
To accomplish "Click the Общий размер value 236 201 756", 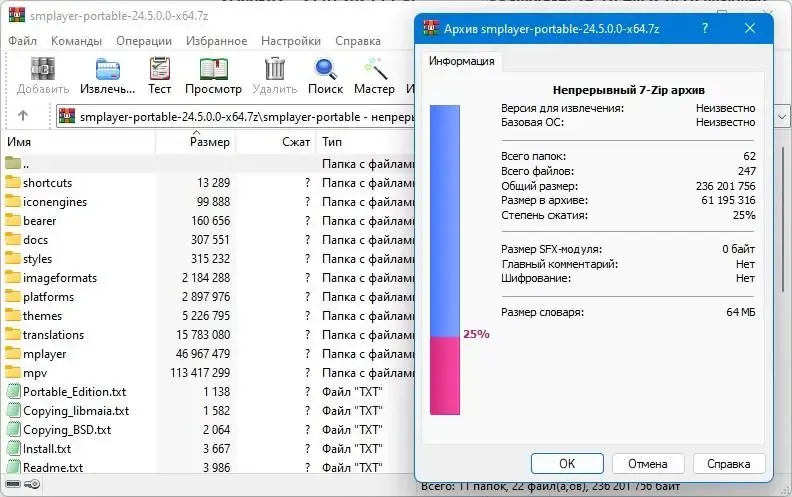I will tap(725, 186).
